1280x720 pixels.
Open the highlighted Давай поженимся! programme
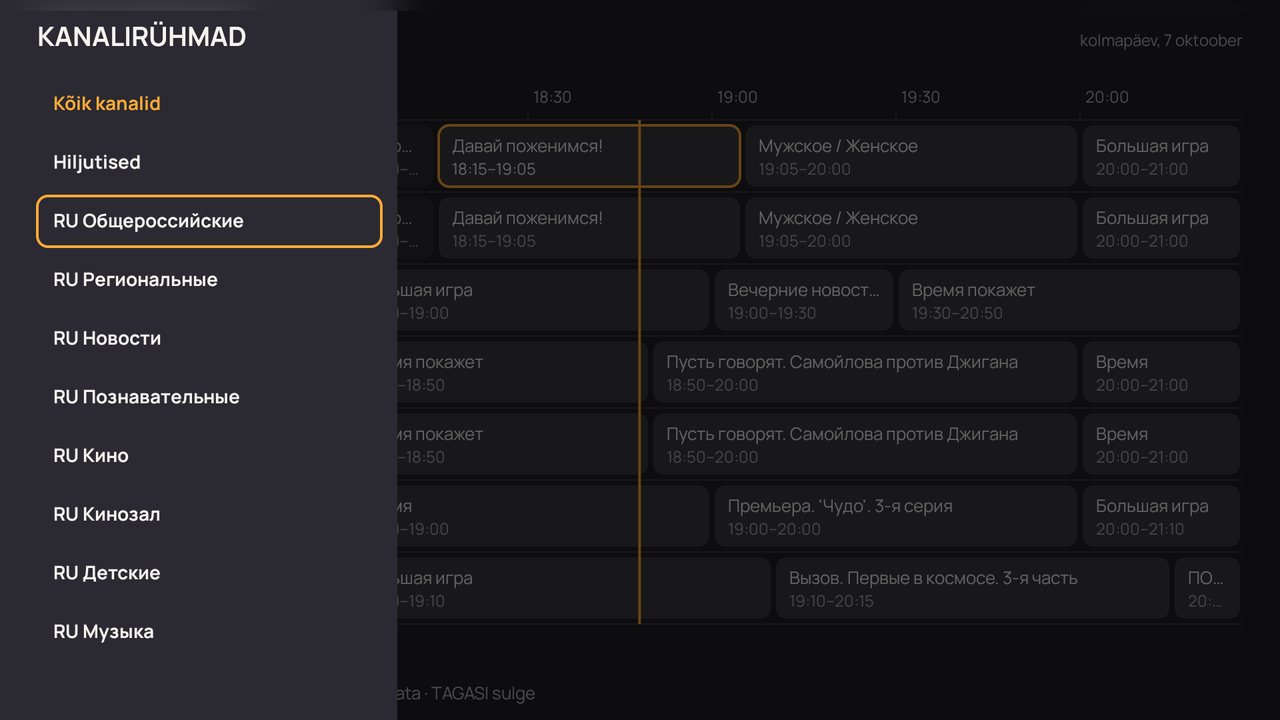click(589, 156)
